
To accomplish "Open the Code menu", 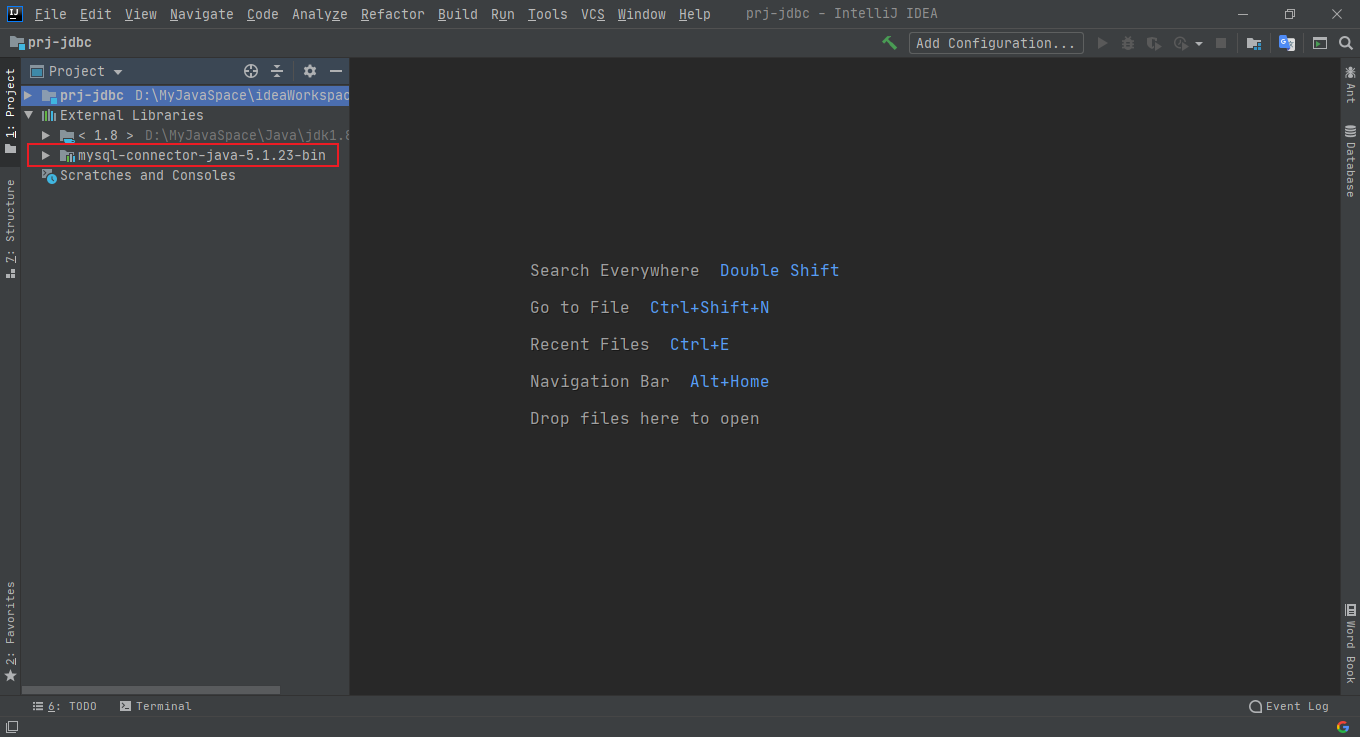I will (x=263, y=14).
